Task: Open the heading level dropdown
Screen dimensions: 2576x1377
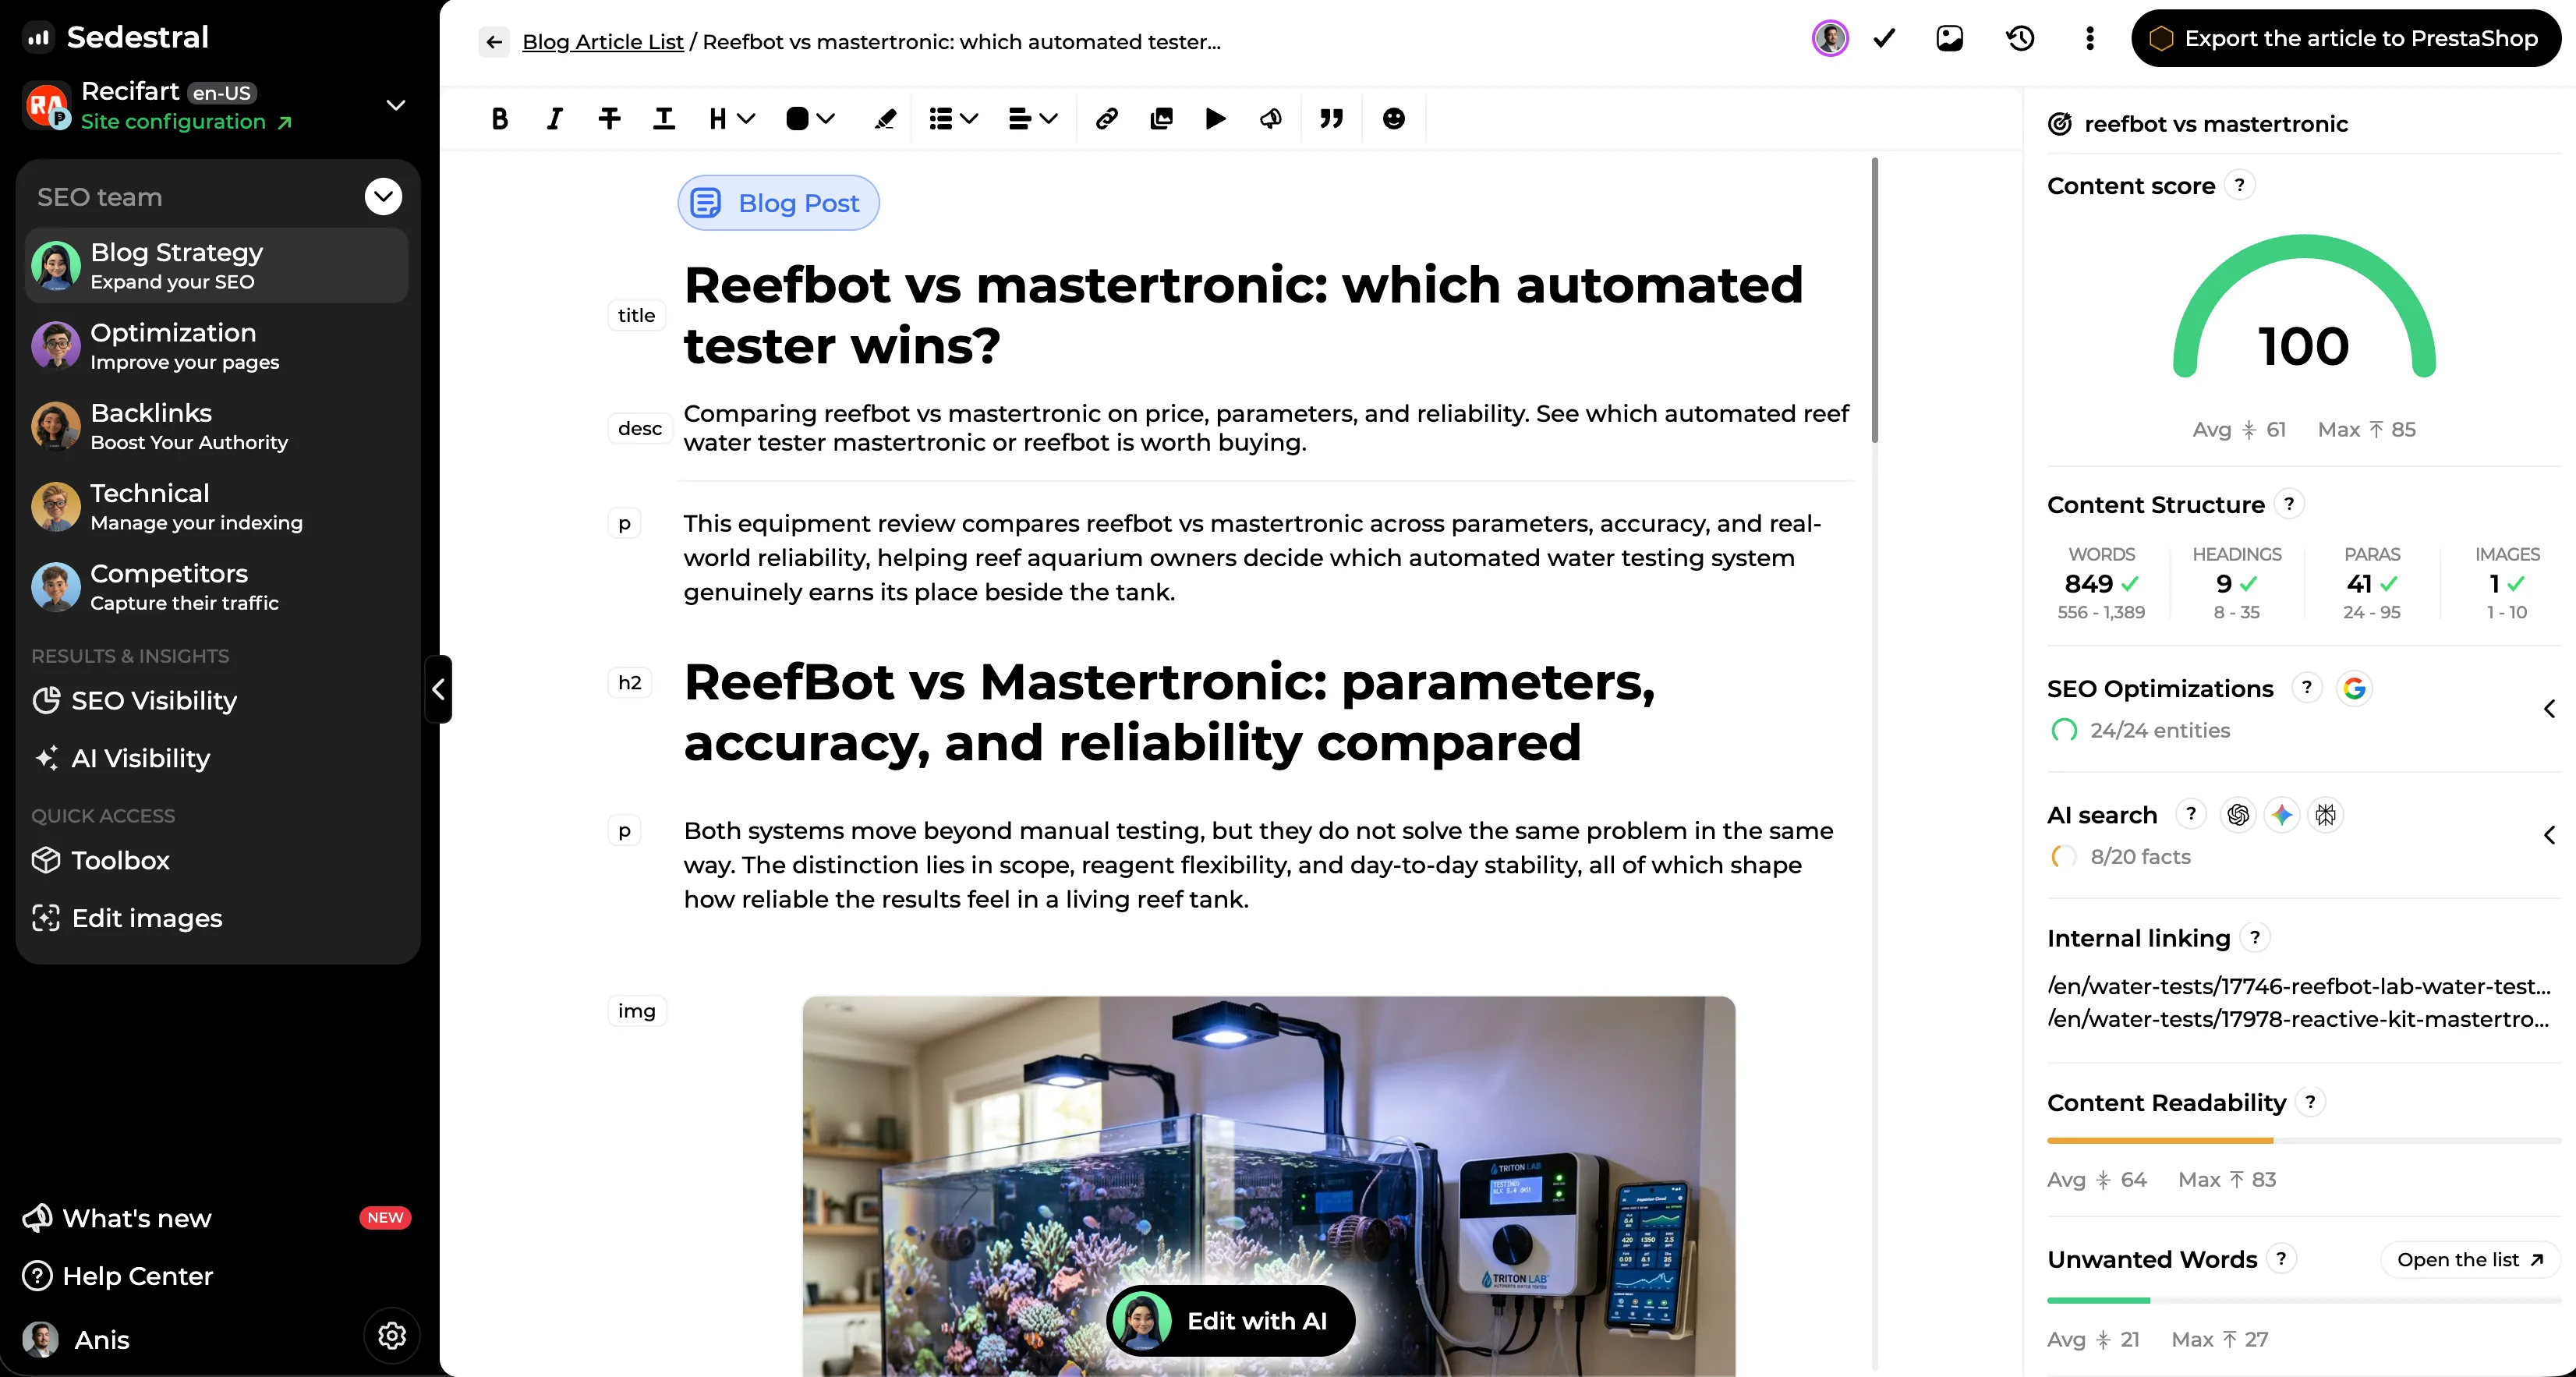Action: (x=731, y=119)
